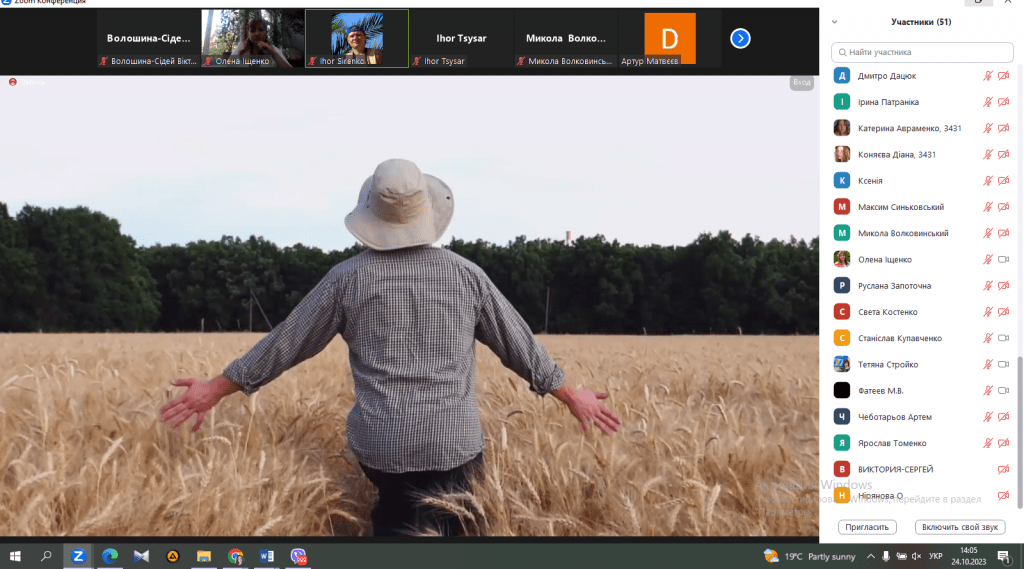Collapse the Участники panel using the chevron

click(x=835, y=22)
